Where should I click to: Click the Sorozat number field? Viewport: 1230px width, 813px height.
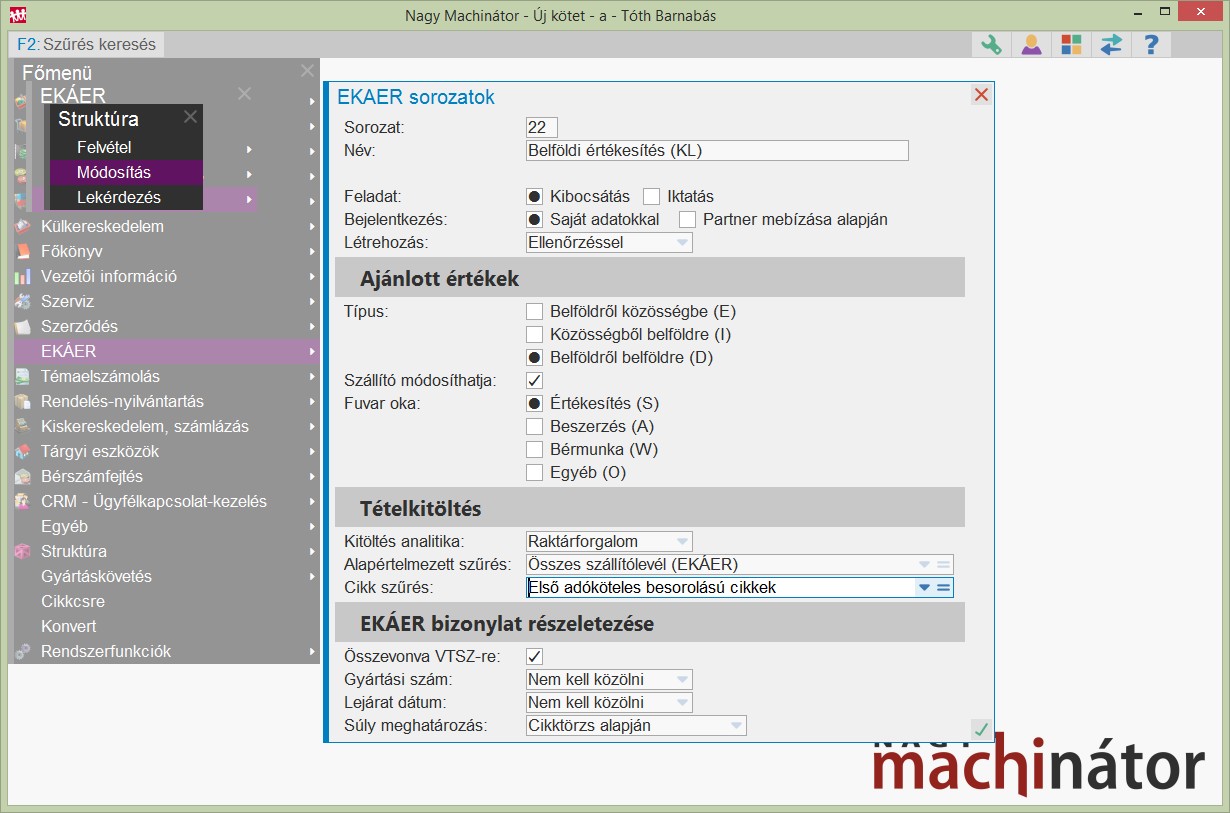541,127
